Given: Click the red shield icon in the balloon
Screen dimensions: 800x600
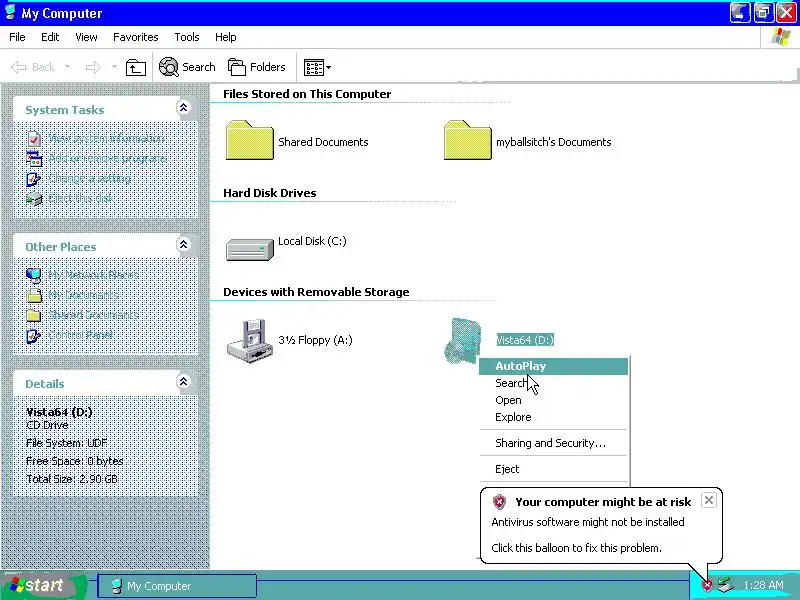Looking at the screenshot, I should click(499, 502).
